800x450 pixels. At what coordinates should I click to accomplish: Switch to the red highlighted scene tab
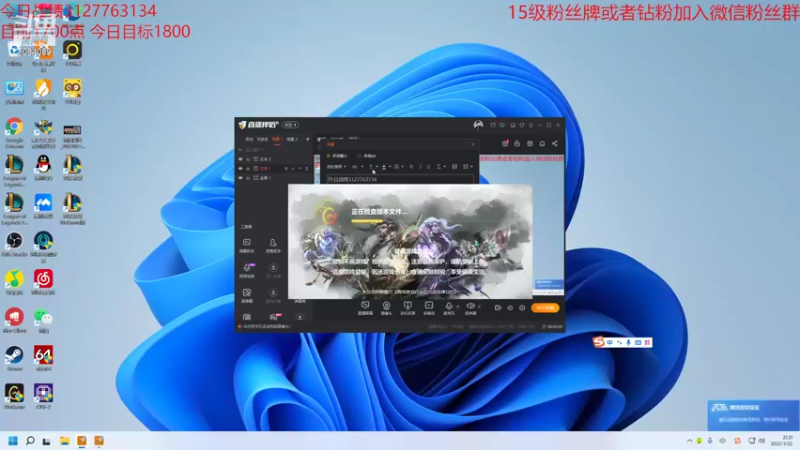[277, 139]
